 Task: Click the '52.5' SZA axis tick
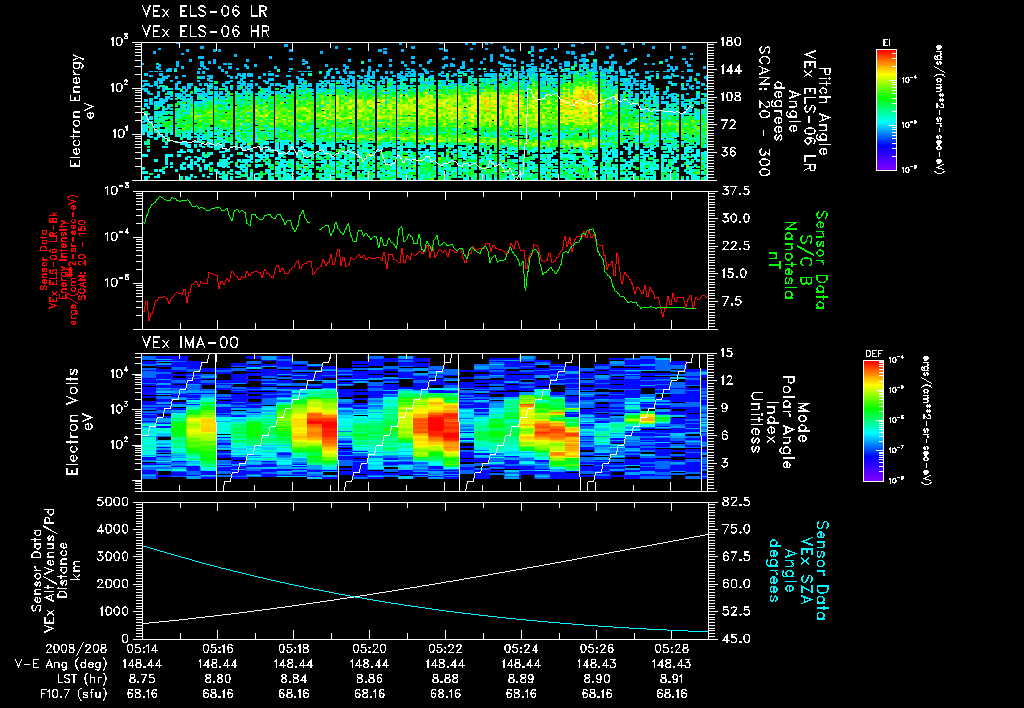pos(735,611)
